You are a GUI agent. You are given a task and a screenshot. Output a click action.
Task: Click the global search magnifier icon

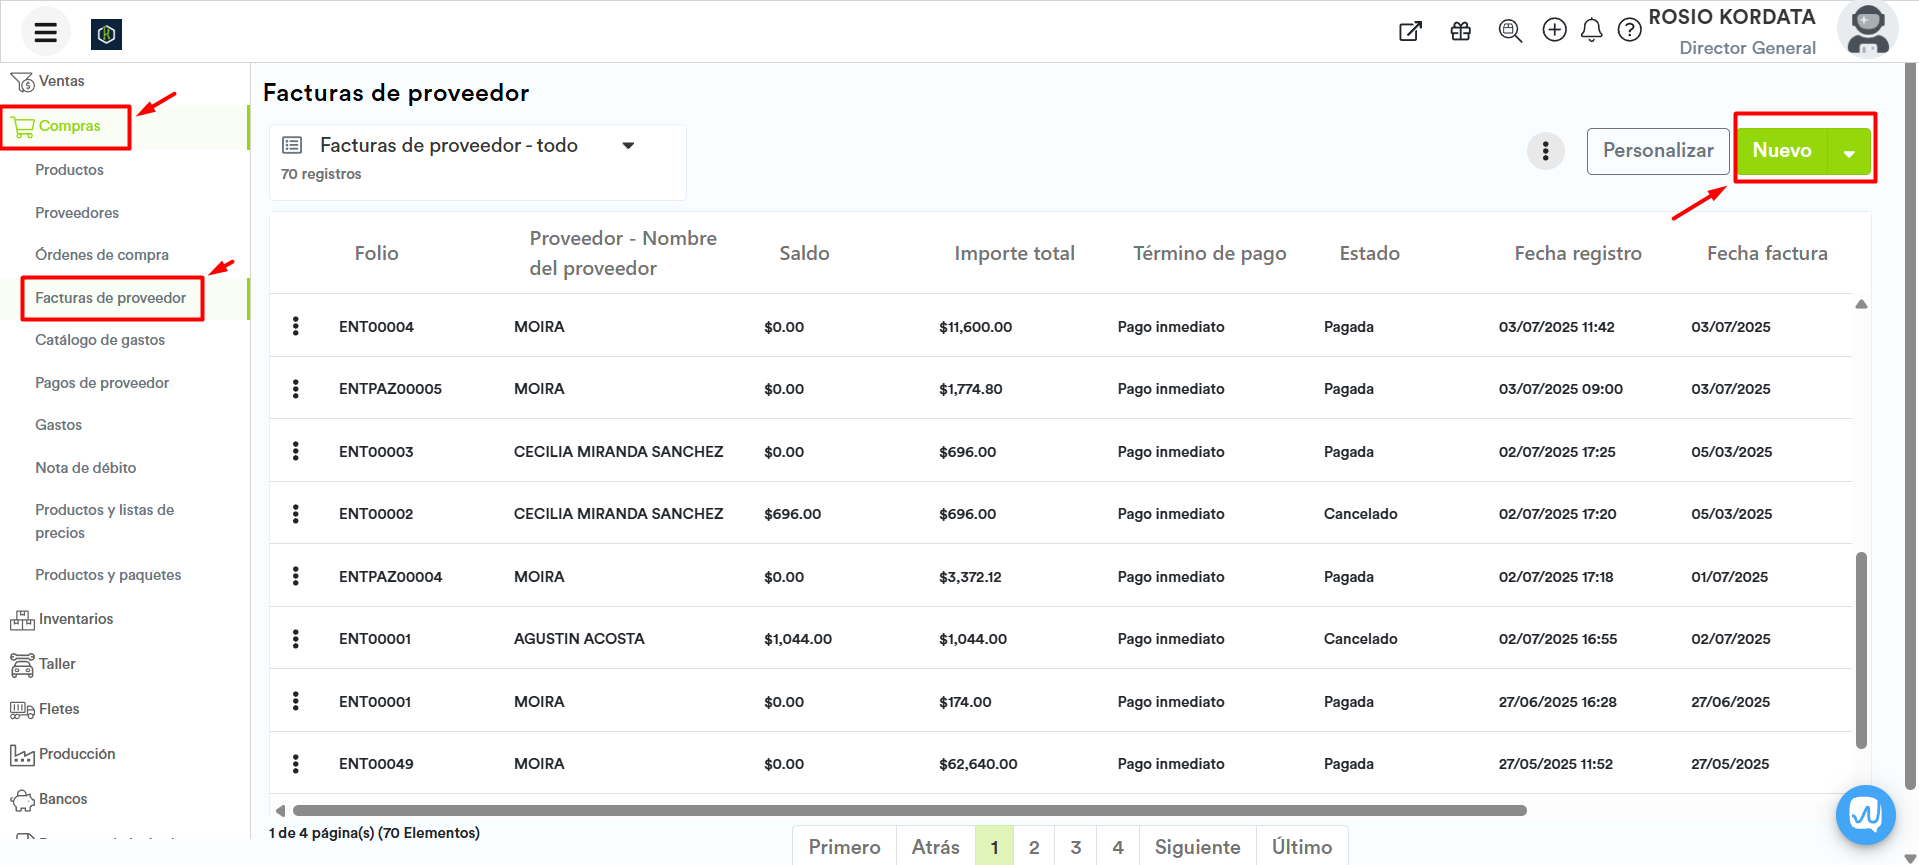click(x=1510, y=32)
